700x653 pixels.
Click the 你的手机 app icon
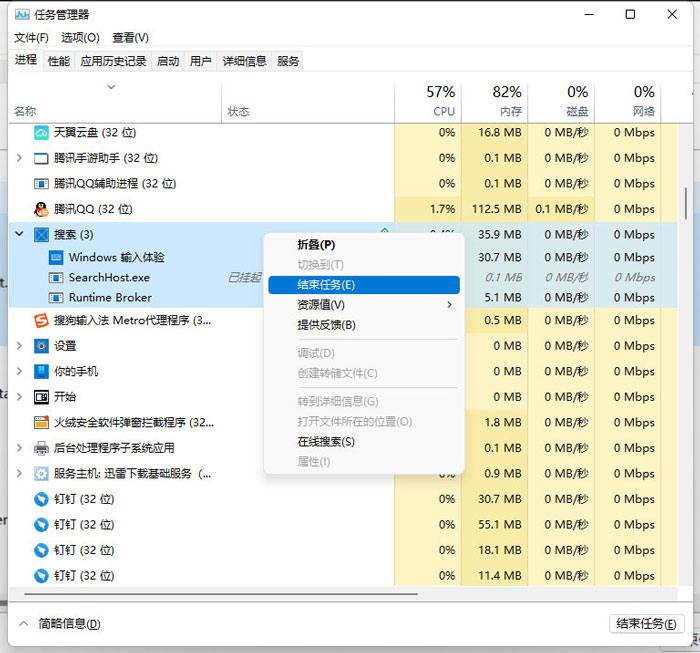[x=41, y=371]
